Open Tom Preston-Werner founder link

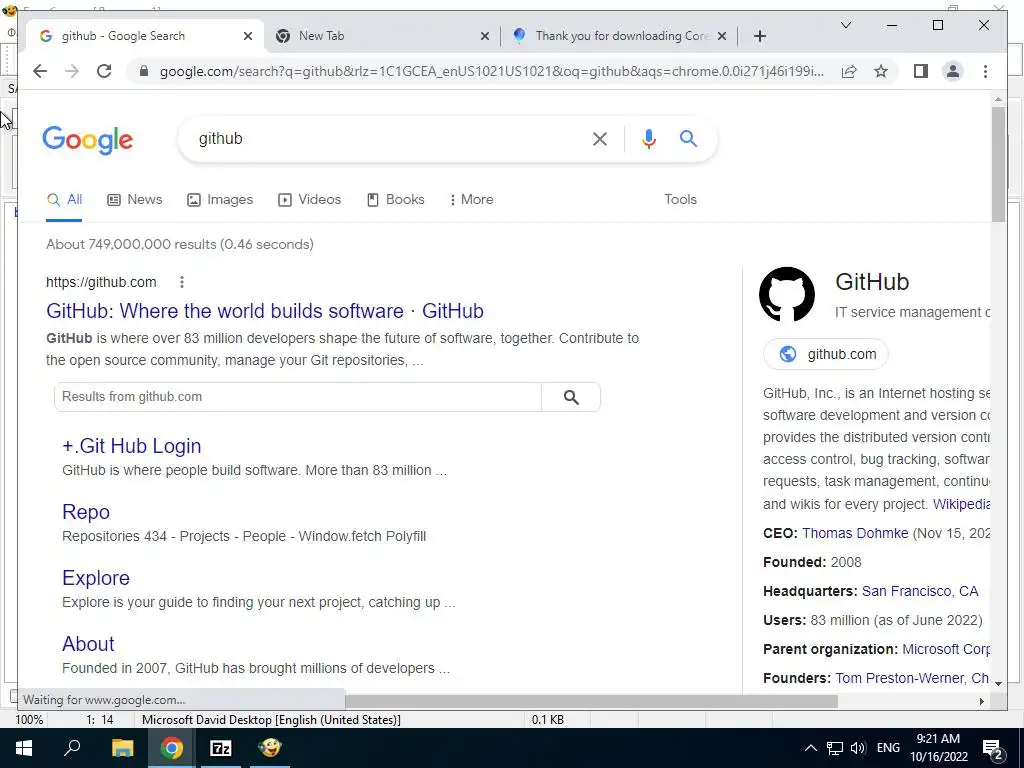tap(899, 678)
